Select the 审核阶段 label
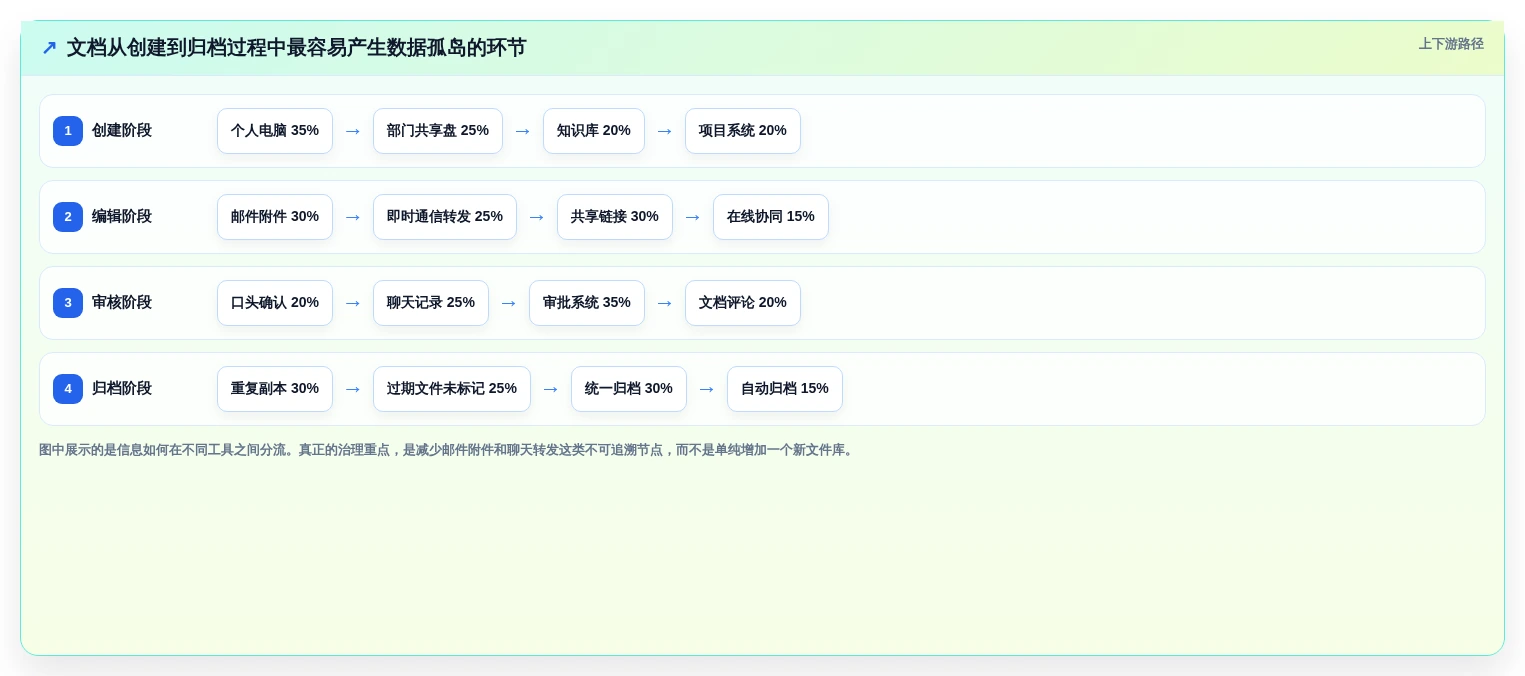 click(122, 303)
